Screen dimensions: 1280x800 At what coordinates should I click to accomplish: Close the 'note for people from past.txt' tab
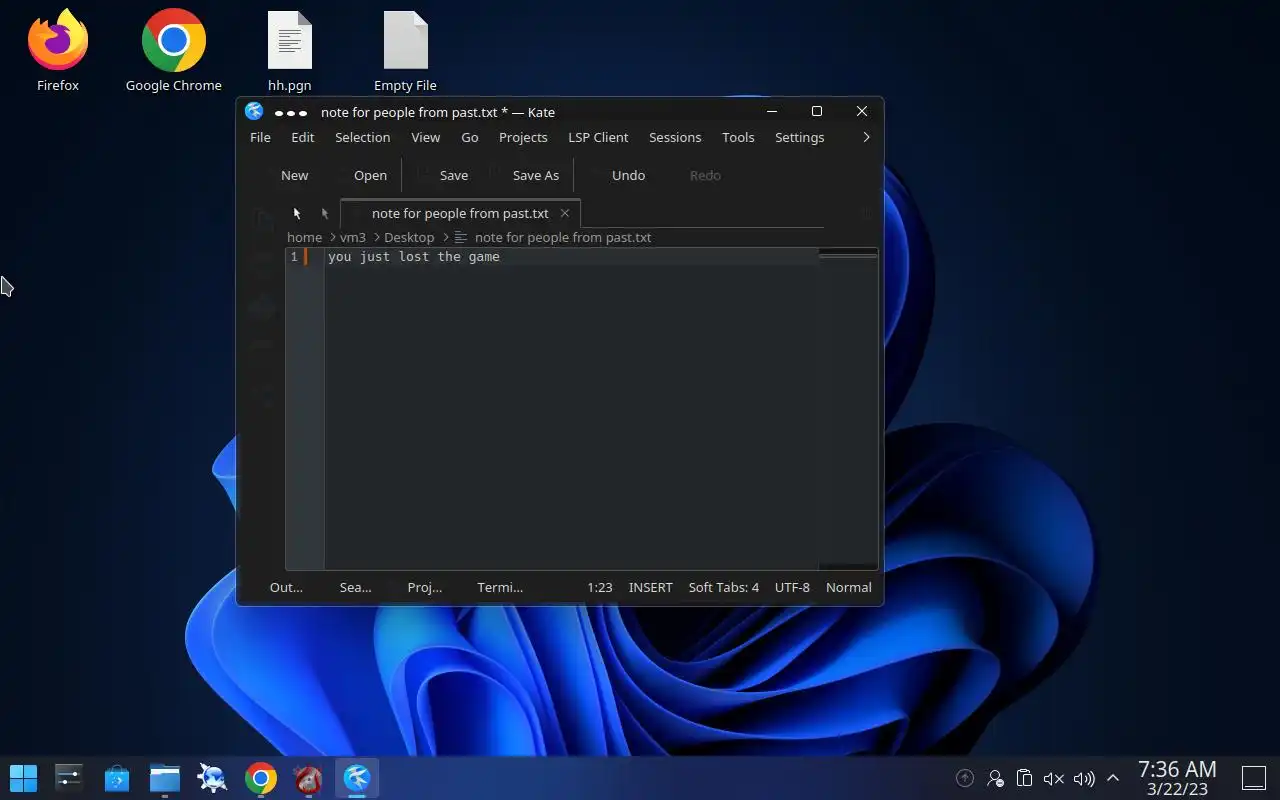pos(565,213)
